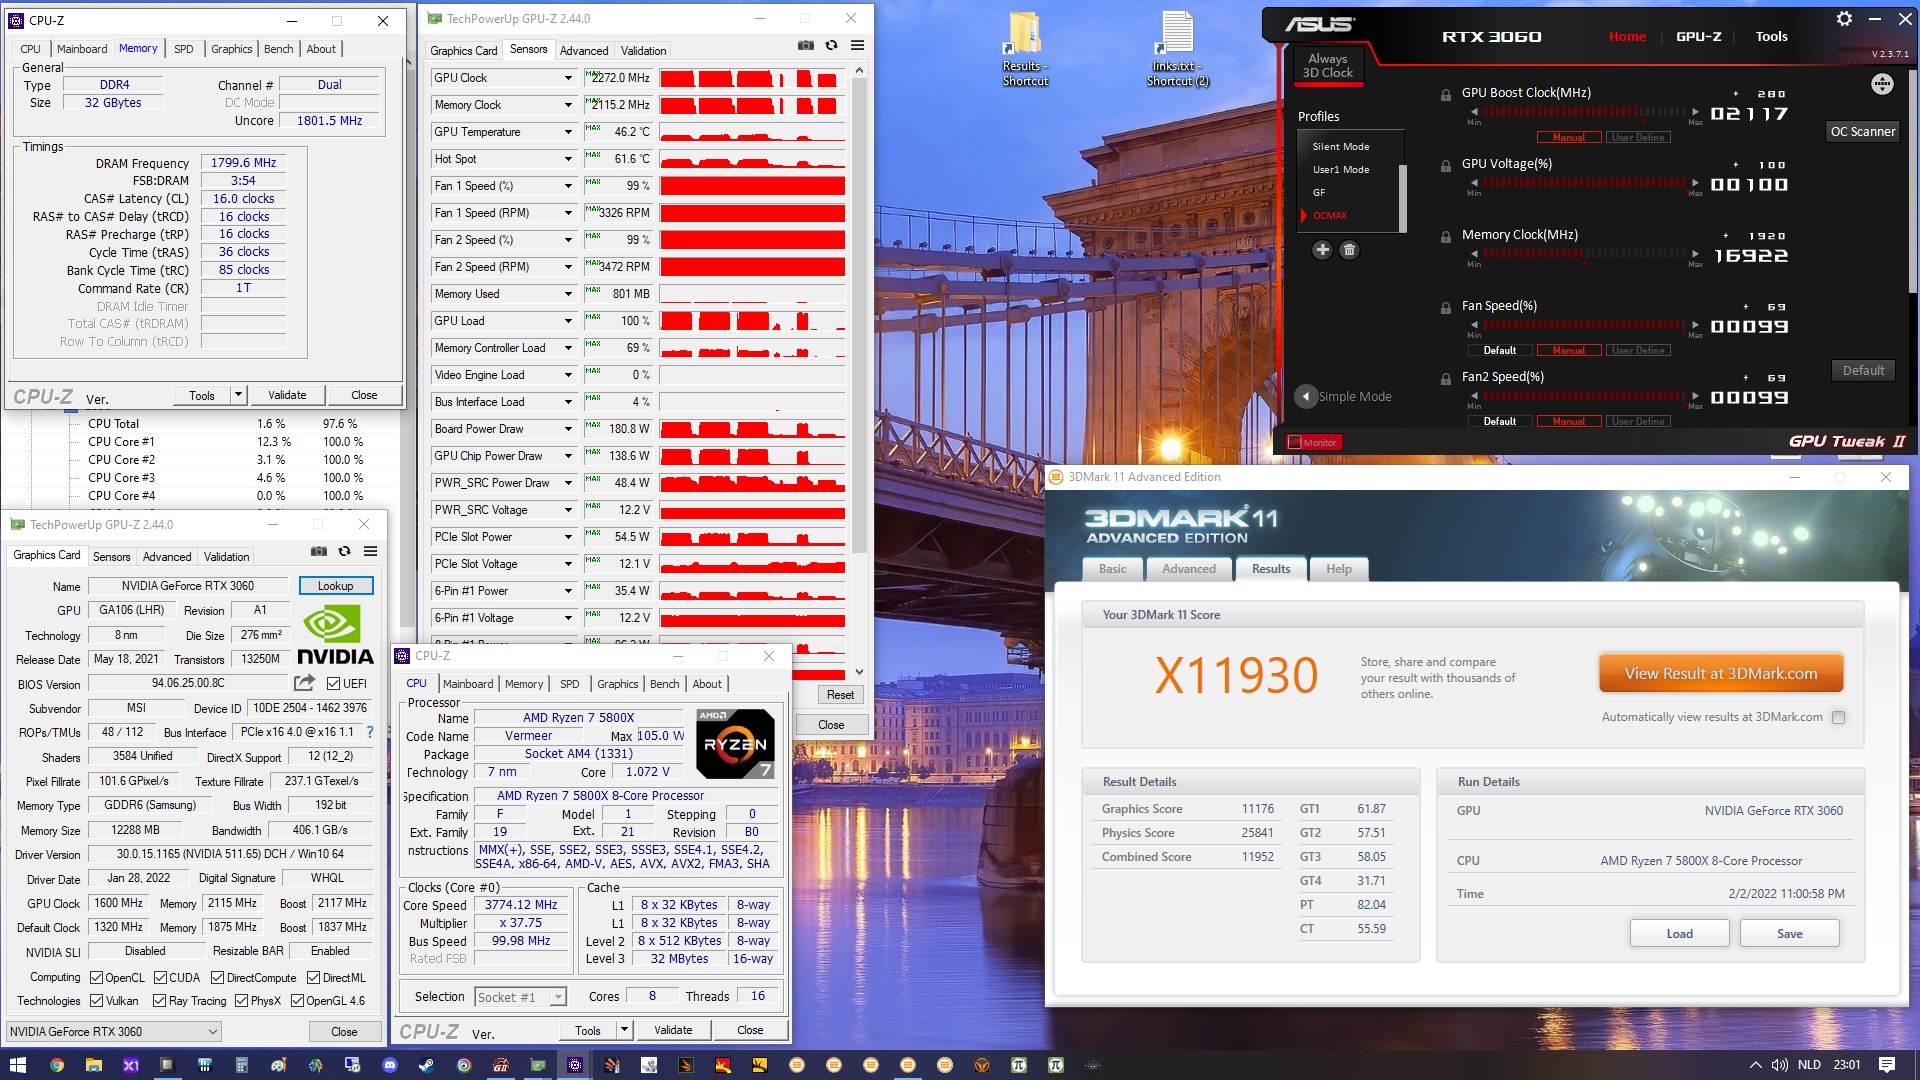The height and width of the screenshot is (1080, 1920).
Task: Open Hot Spot sensor dropdown
Action: 568,159
